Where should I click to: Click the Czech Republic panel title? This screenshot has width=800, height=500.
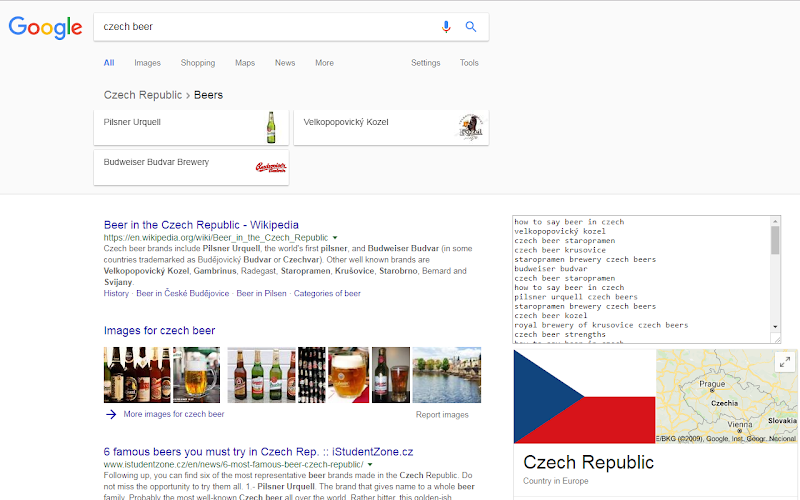point(588,462)
